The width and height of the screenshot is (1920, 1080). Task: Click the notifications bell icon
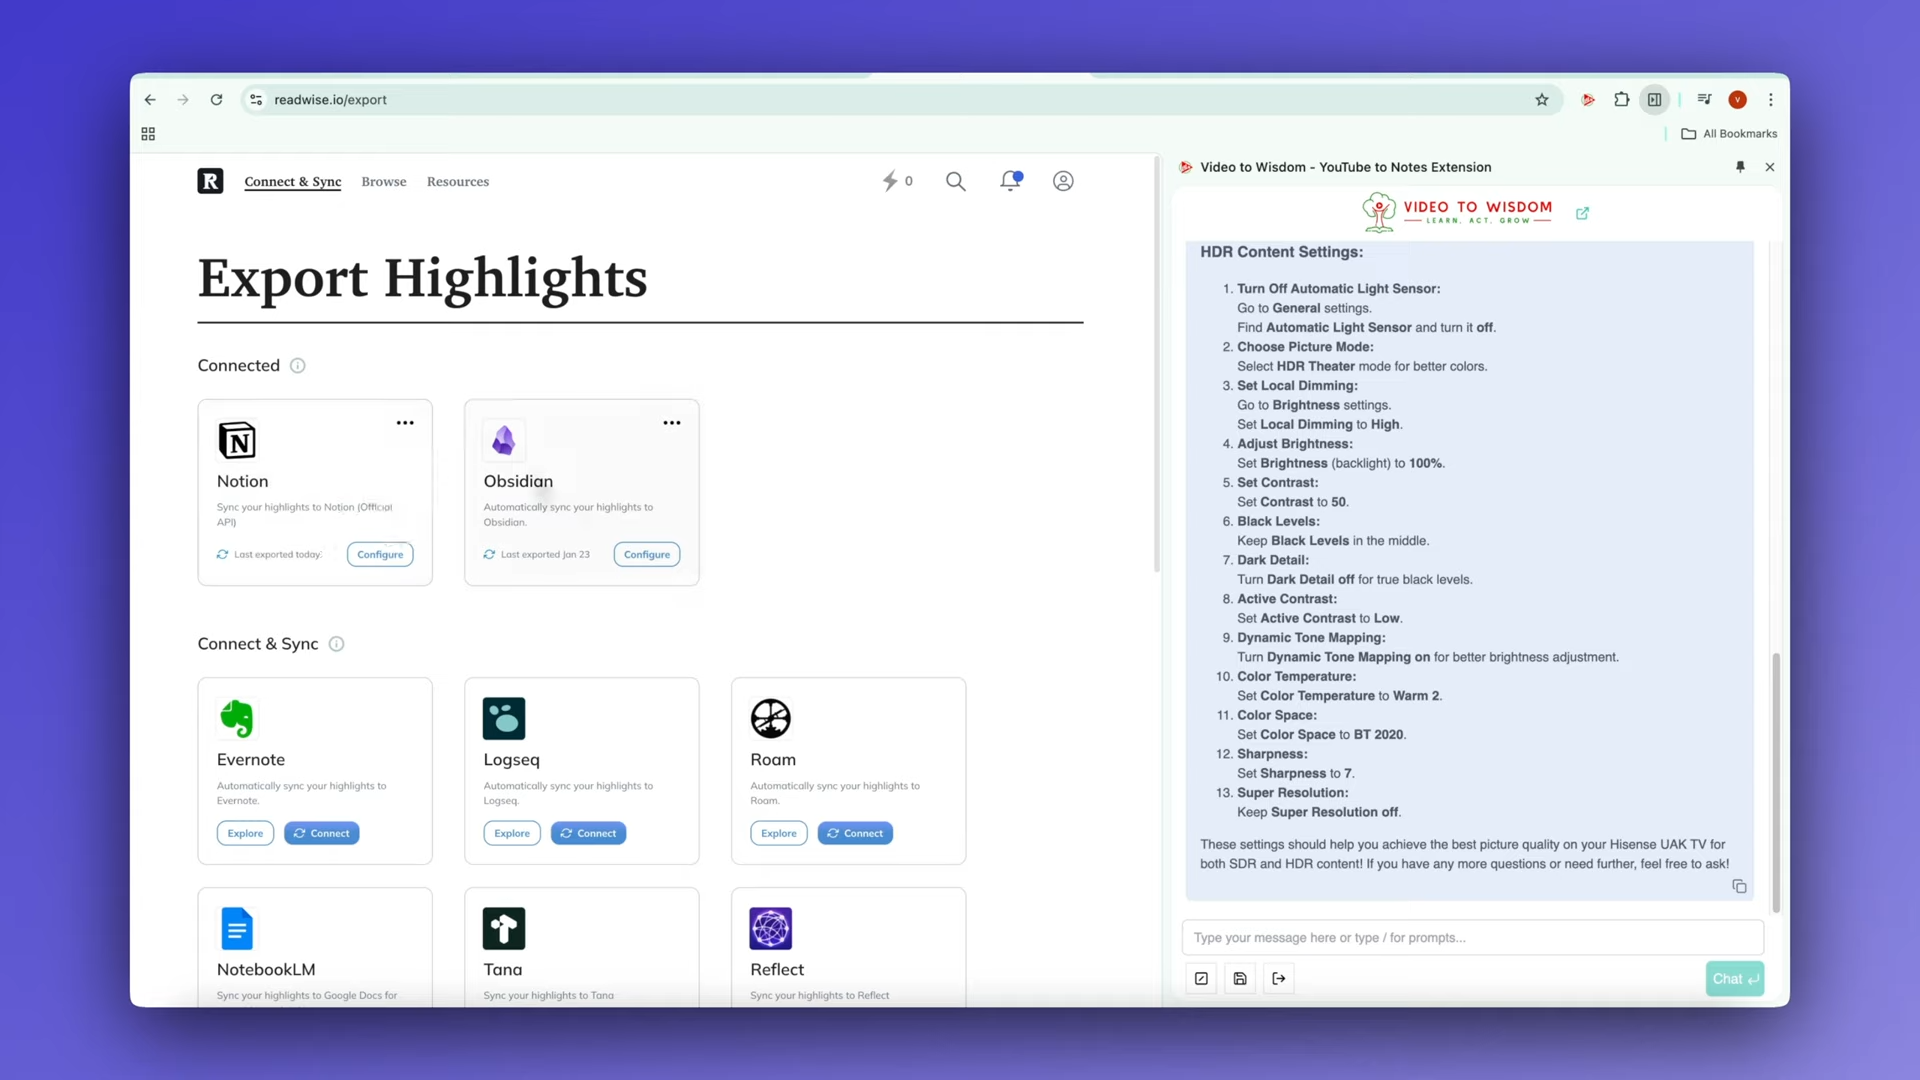click(x=1010, y=181)
